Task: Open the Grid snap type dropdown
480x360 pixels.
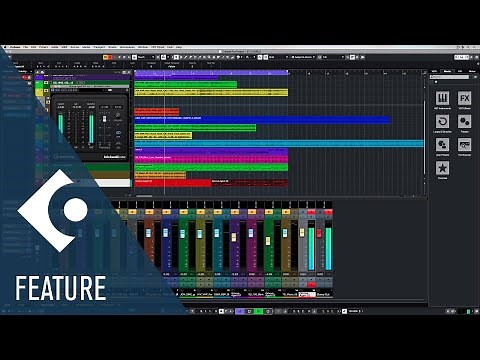Action: click(278, 57)
